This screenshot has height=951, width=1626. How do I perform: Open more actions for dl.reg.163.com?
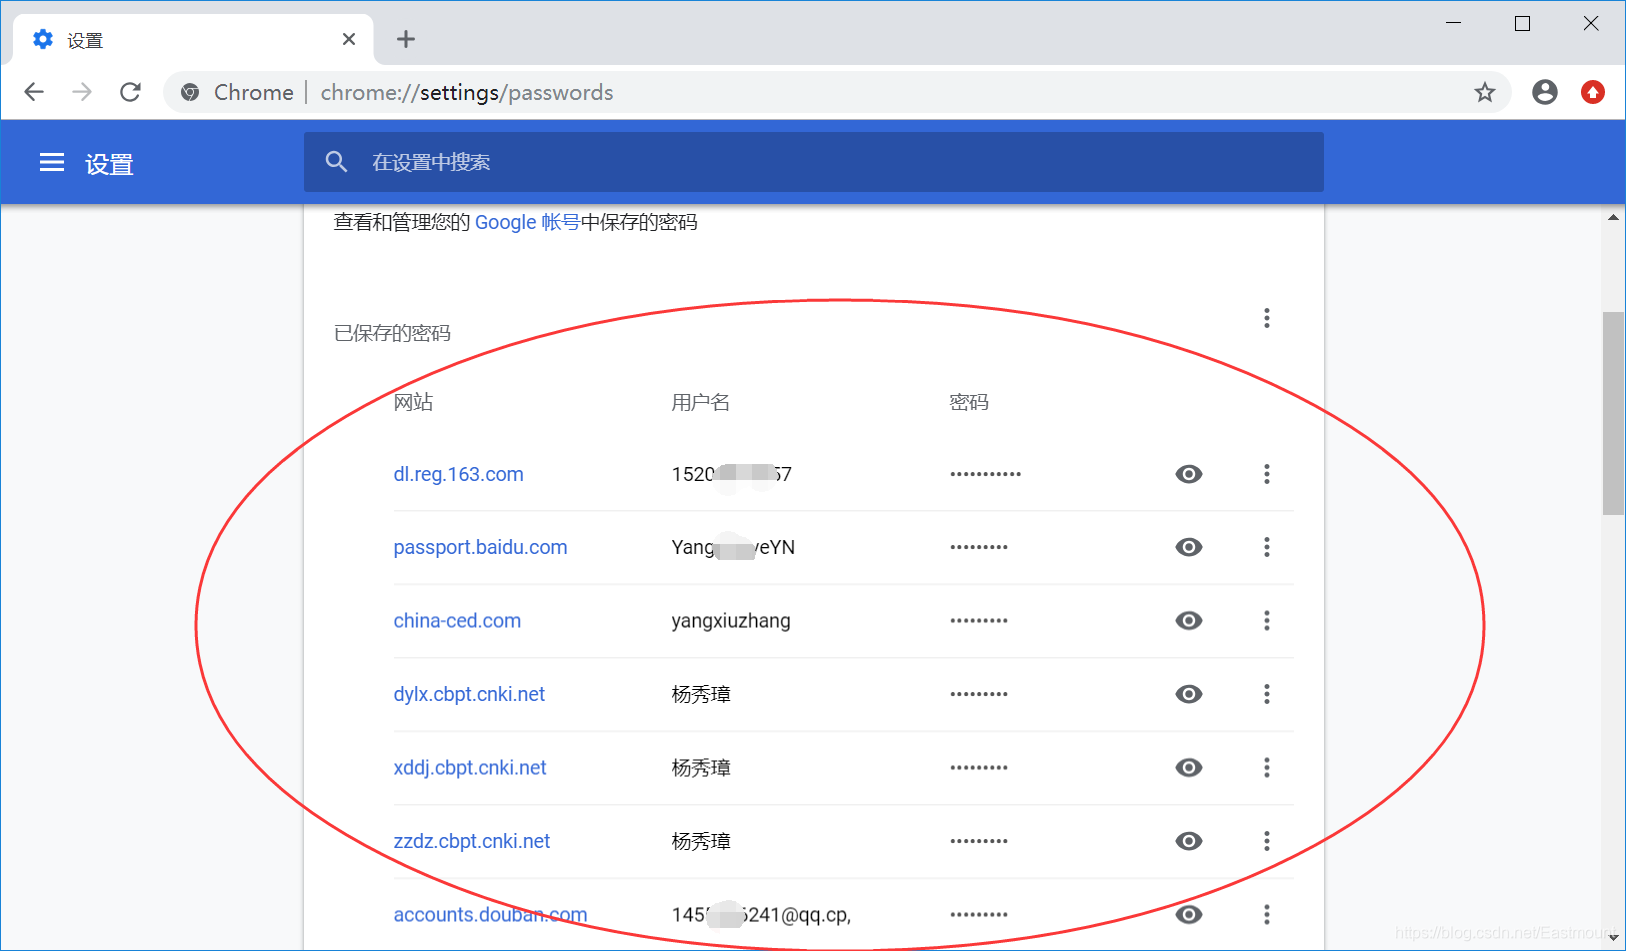[1267, 474]
